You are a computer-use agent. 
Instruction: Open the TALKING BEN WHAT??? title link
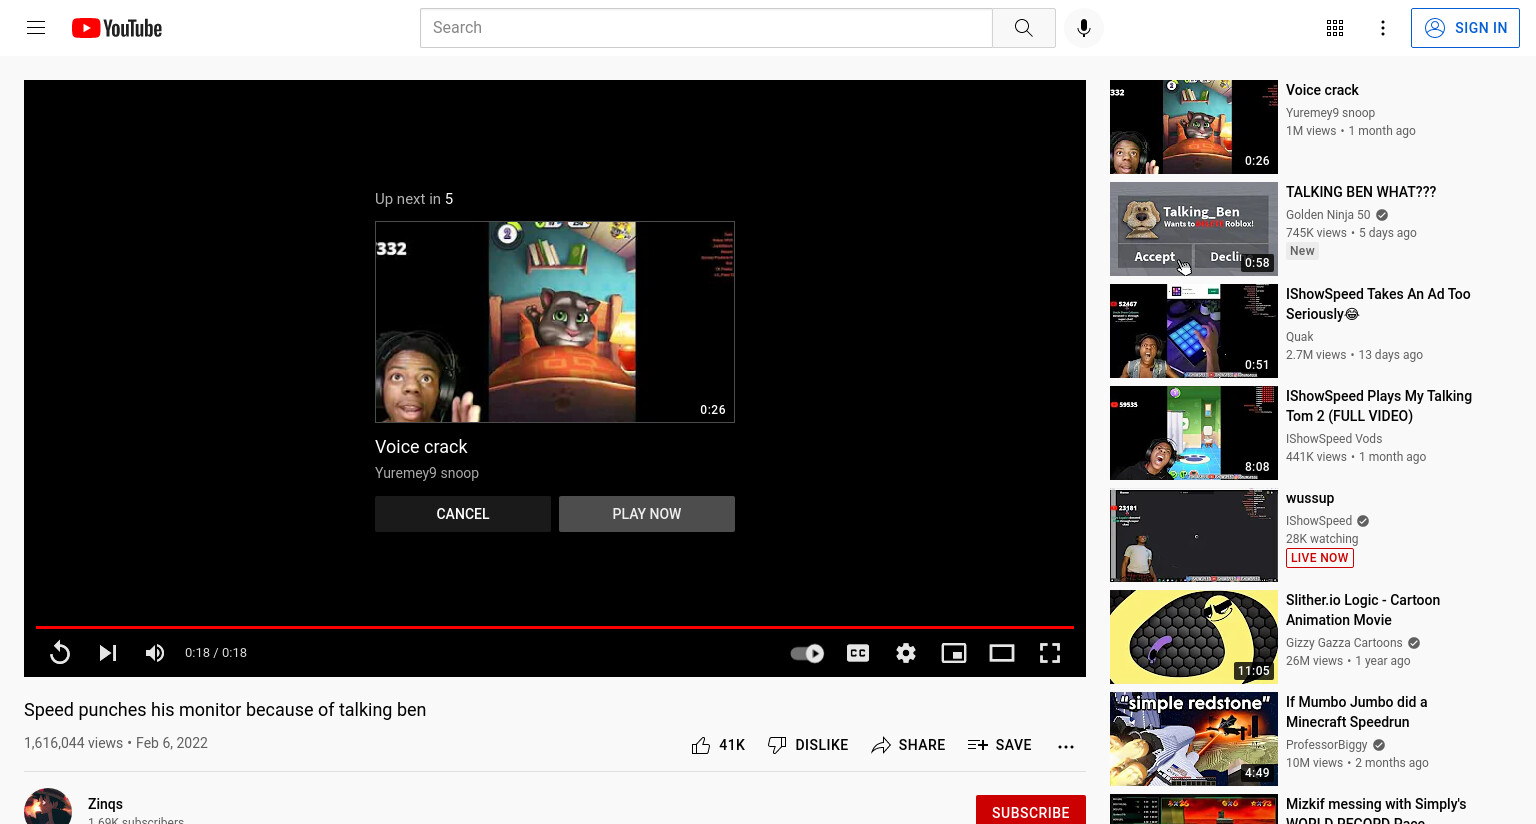[1361, 192]
